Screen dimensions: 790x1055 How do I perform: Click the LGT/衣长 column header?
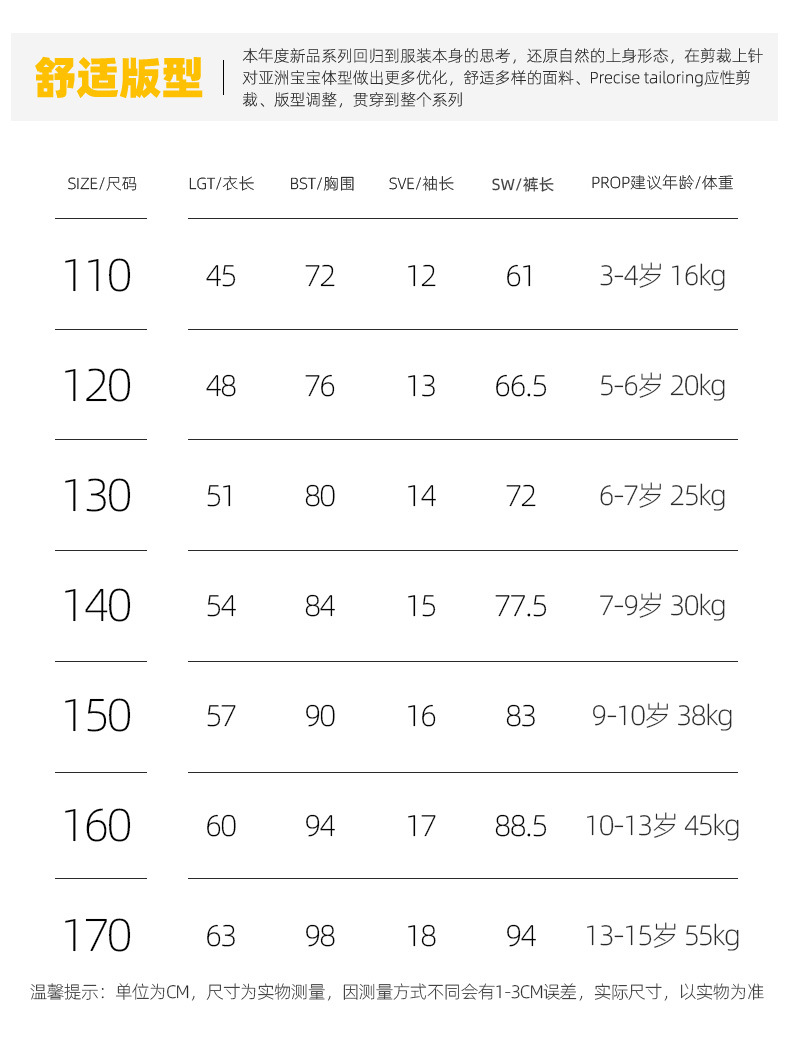click(x=221, y=184)
